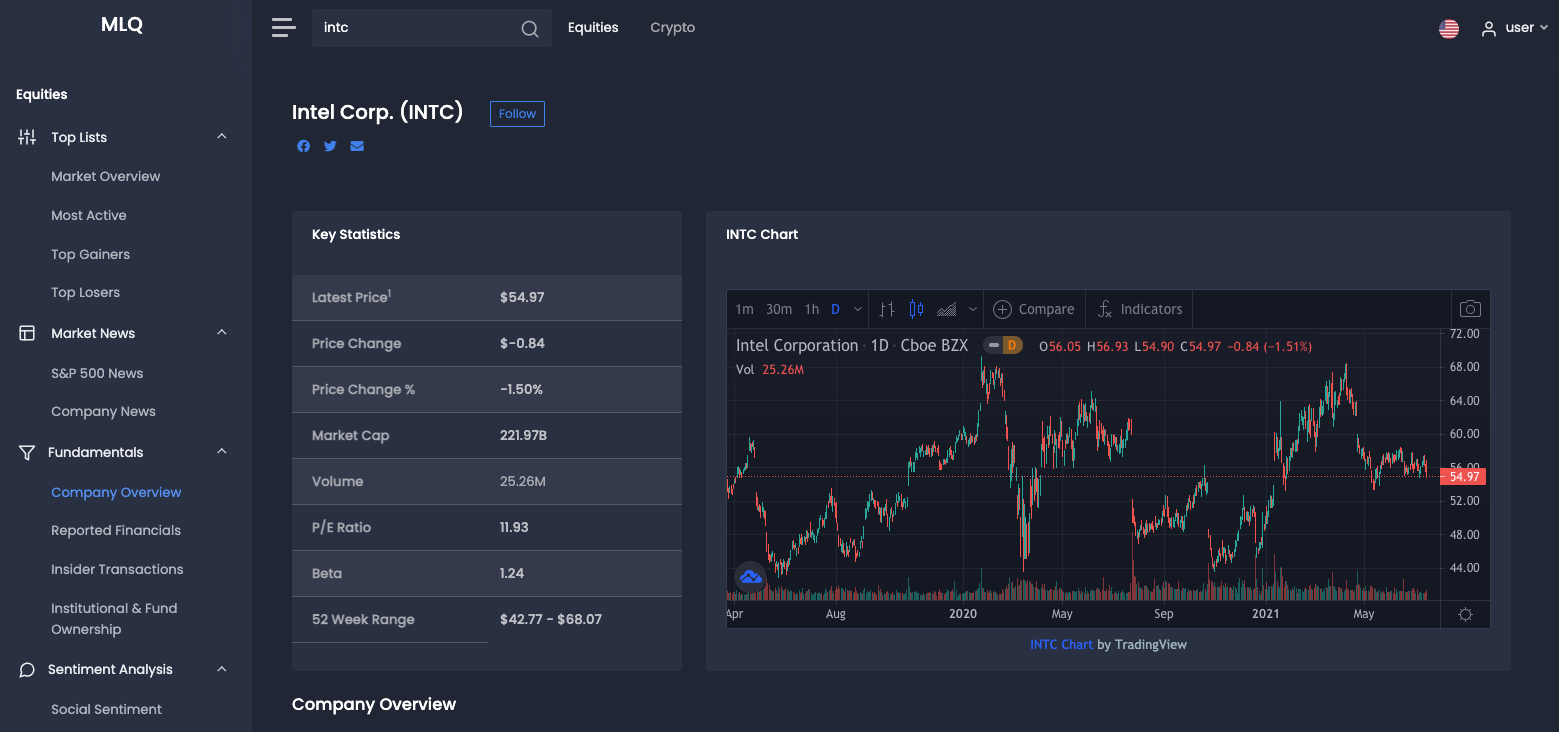Open Social Sentiment page
This screenshot has width=1559, height=732.
coord(106,709)
